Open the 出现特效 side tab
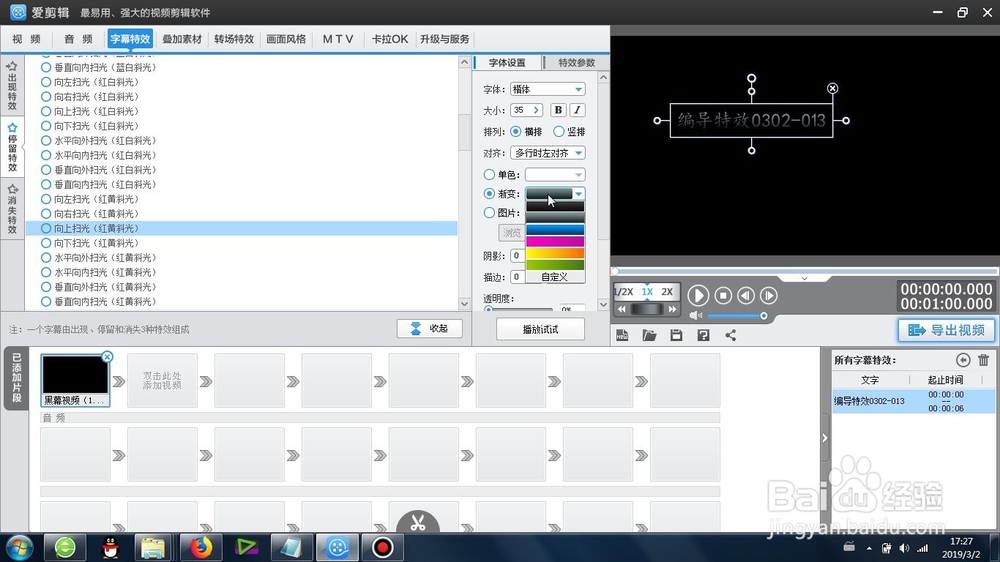Image resolution: width=1000 pixels, height=562 pixels. [x=12, y=85]
